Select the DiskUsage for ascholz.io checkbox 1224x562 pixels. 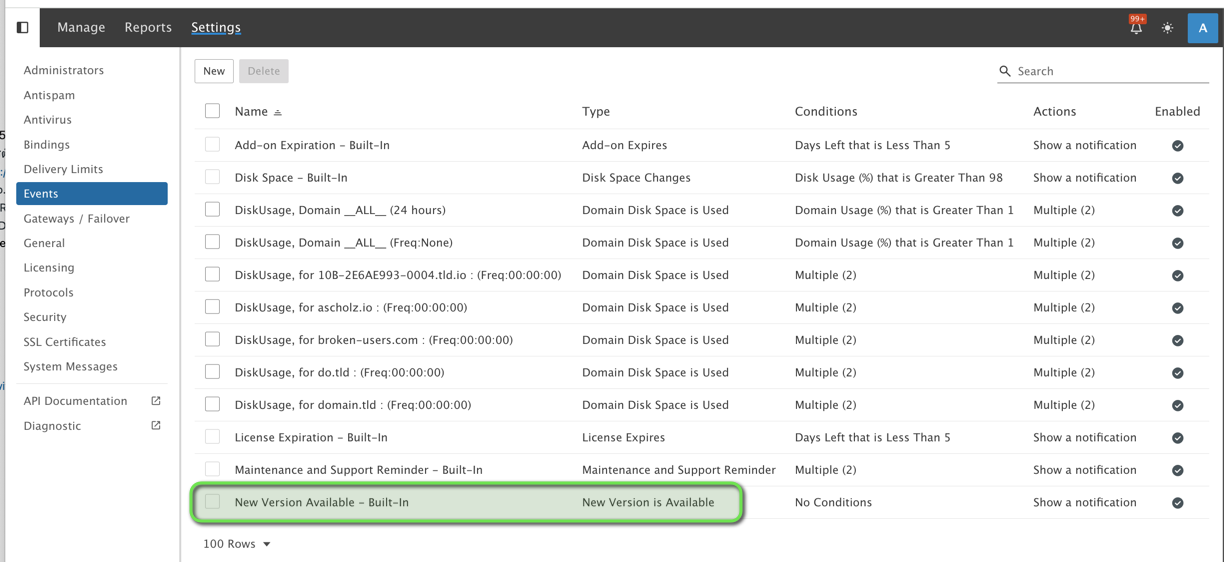212,307
